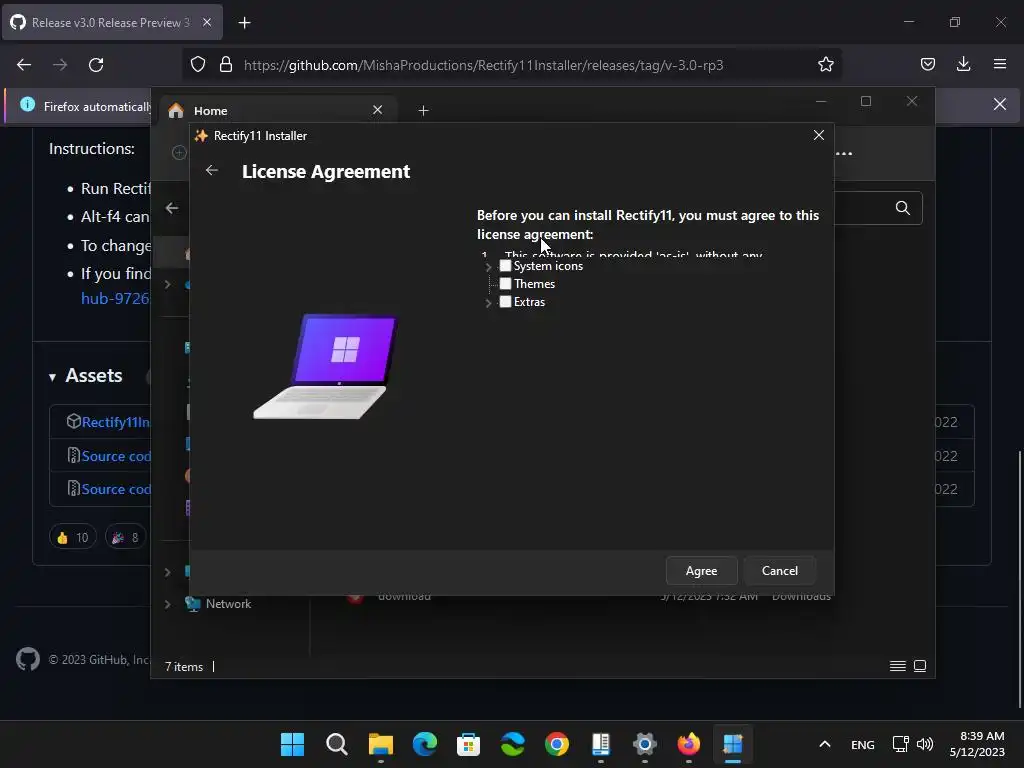
Task: Open the Firefox downloads panel
Action: click(x=963, y=64)
